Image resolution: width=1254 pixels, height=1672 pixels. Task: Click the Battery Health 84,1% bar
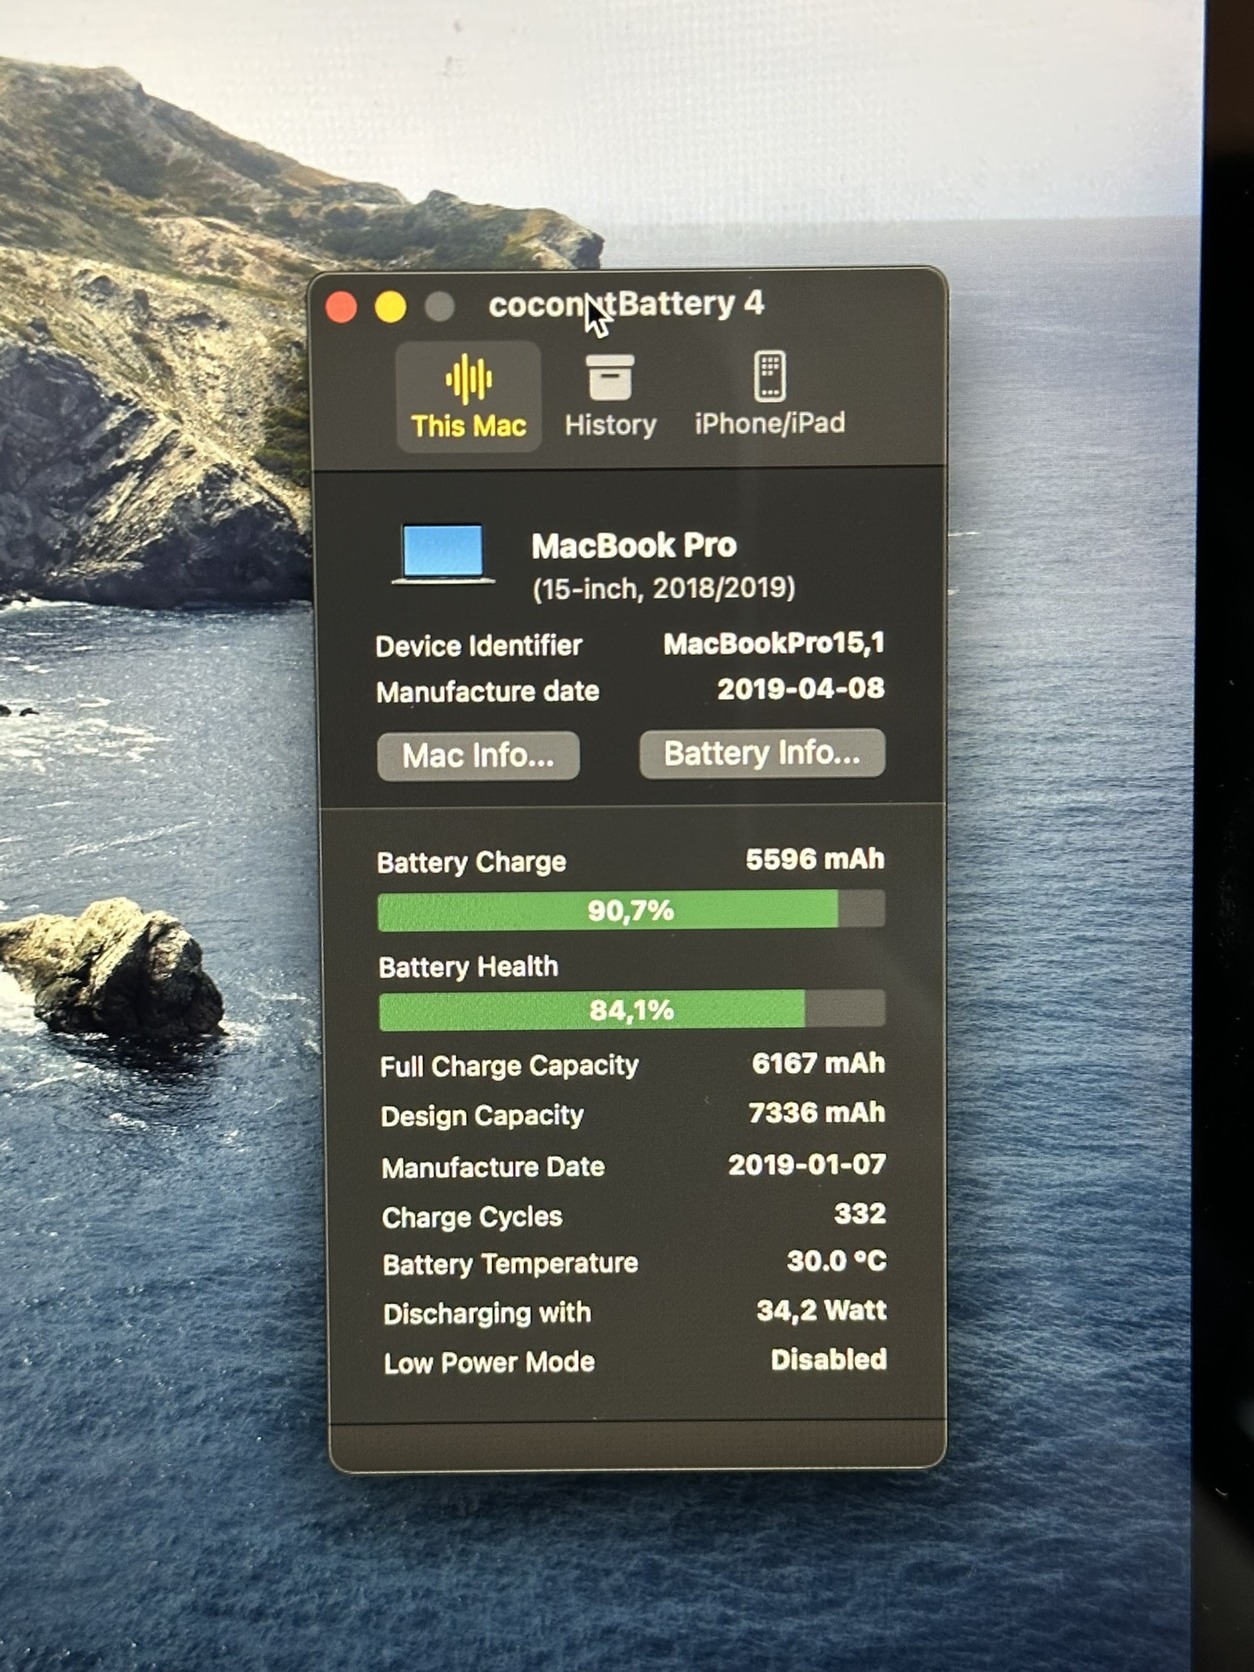click(632, 1010)
